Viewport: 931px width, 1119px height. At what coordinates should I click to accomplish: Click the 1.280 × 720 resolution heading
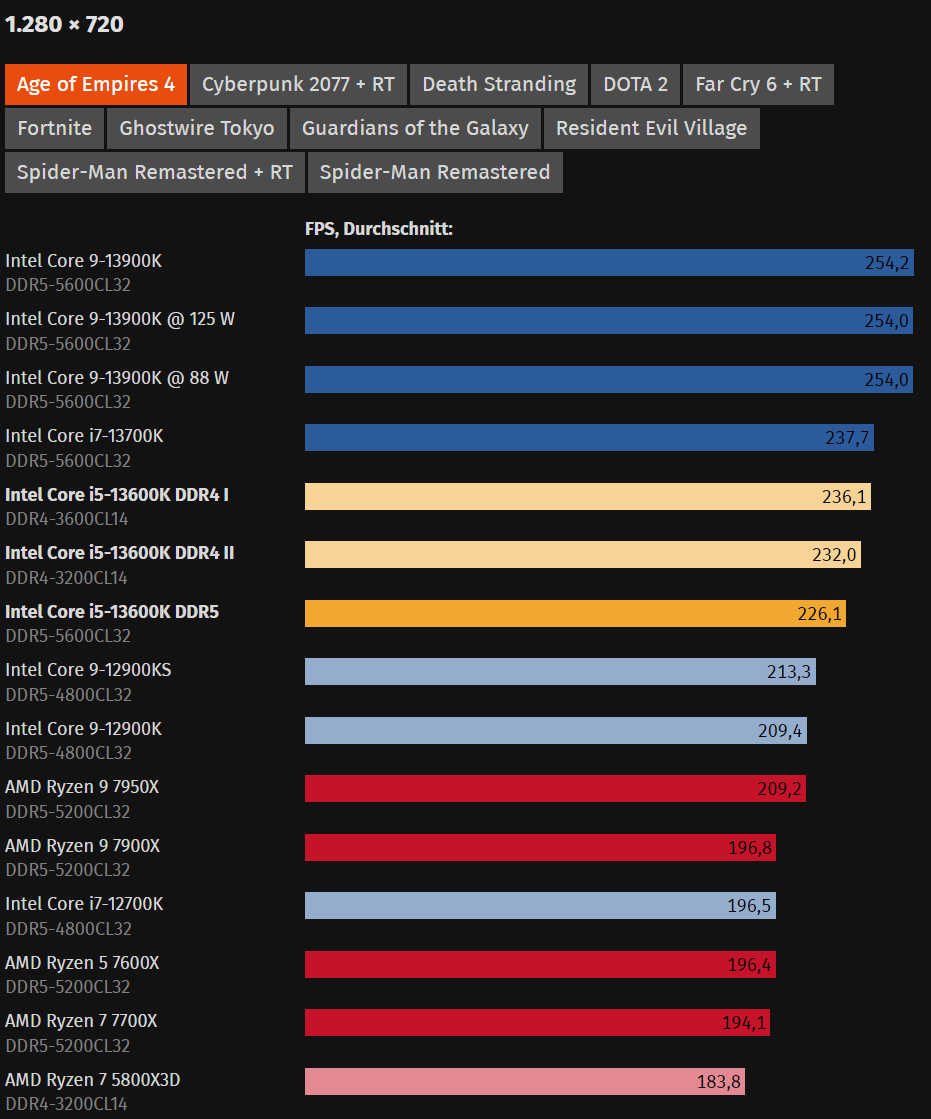click(x=64, y=24)
